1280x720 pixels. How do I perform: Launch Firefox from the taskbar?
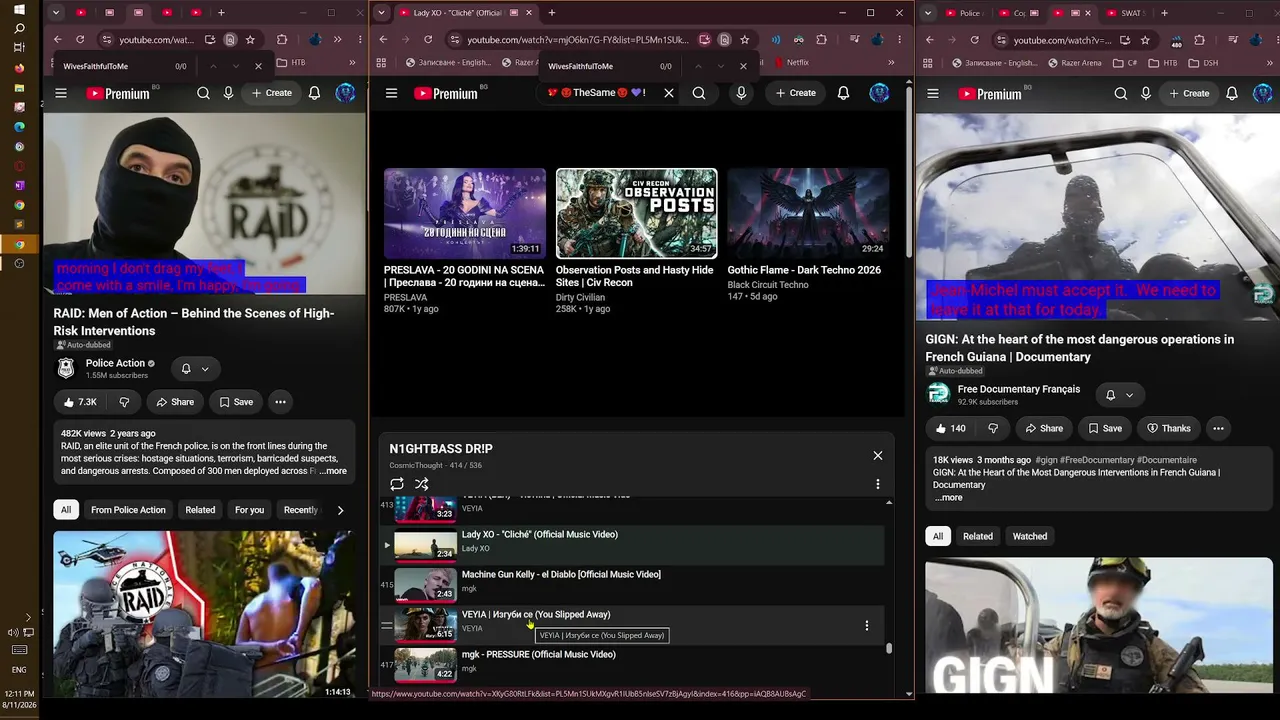point(19,68)
